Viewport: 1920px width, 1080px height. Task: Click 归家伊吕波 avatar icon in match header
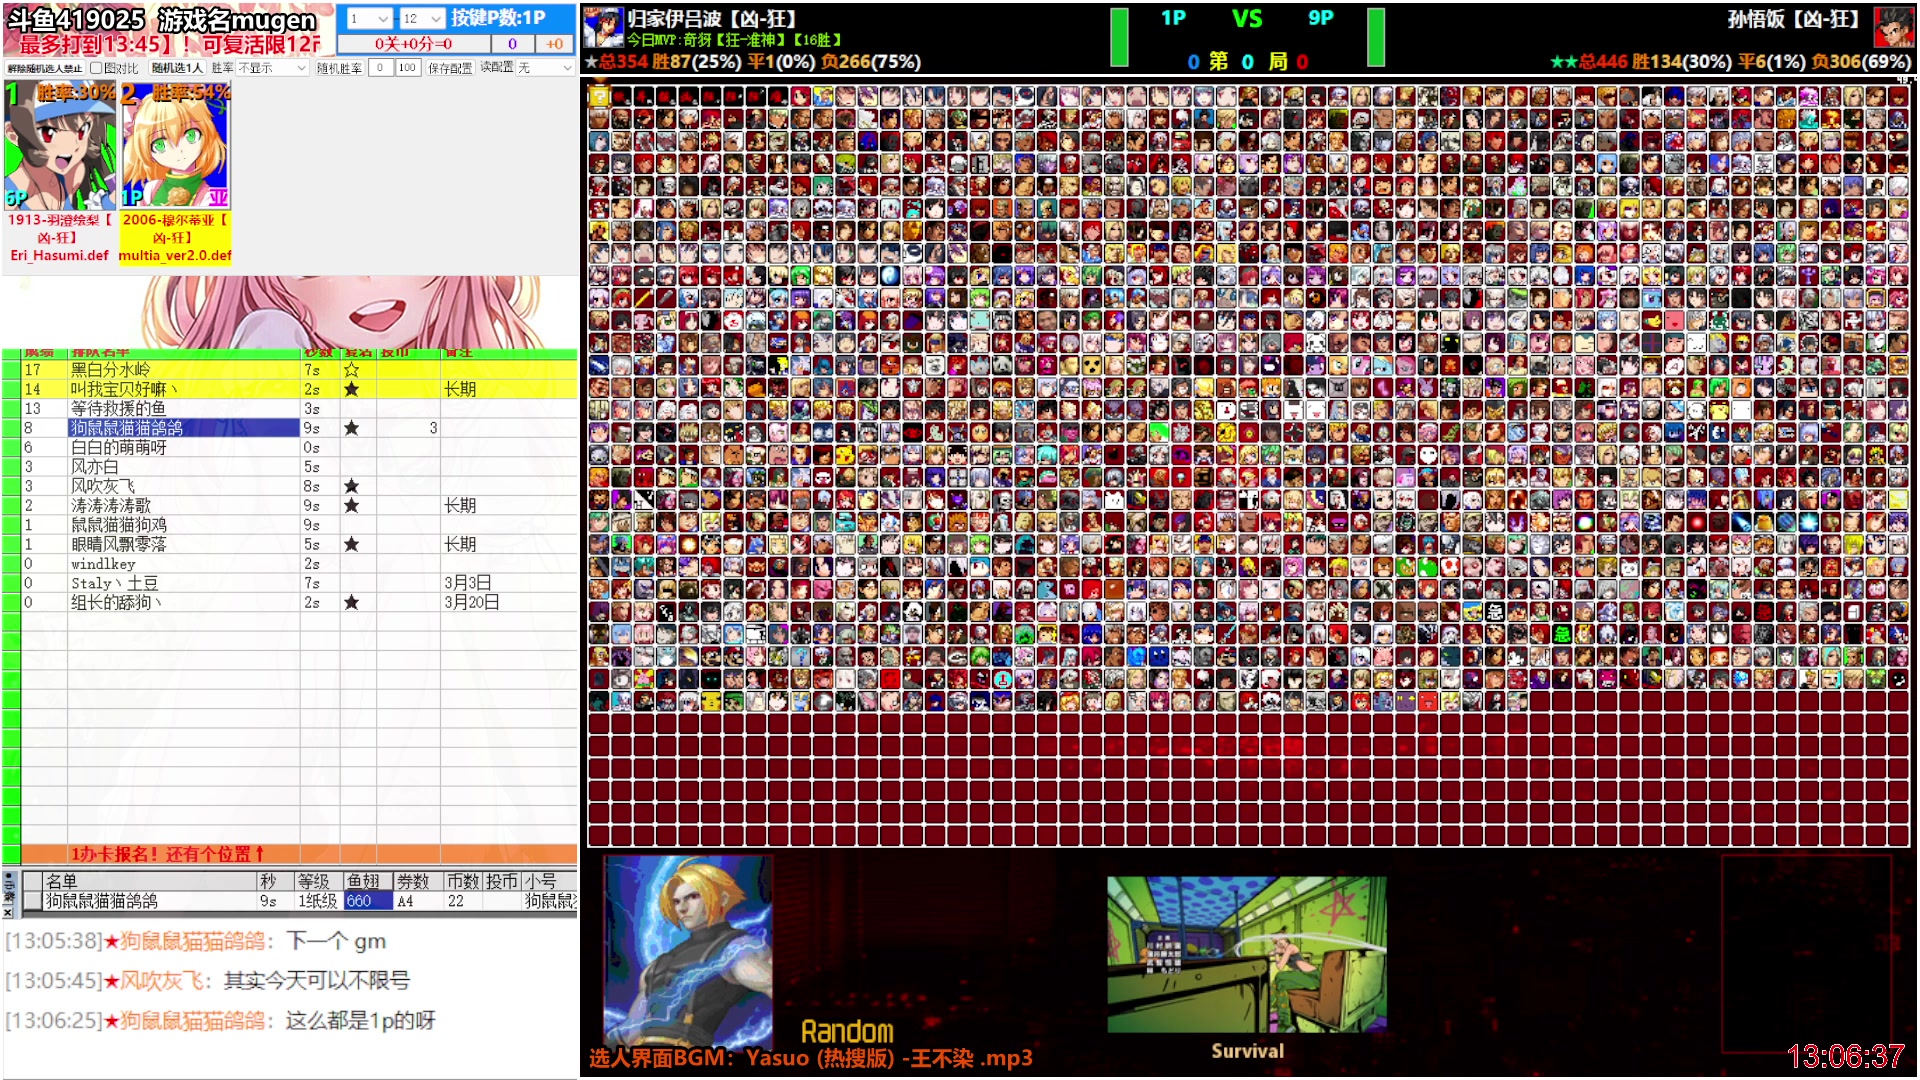tap(603, 27)
